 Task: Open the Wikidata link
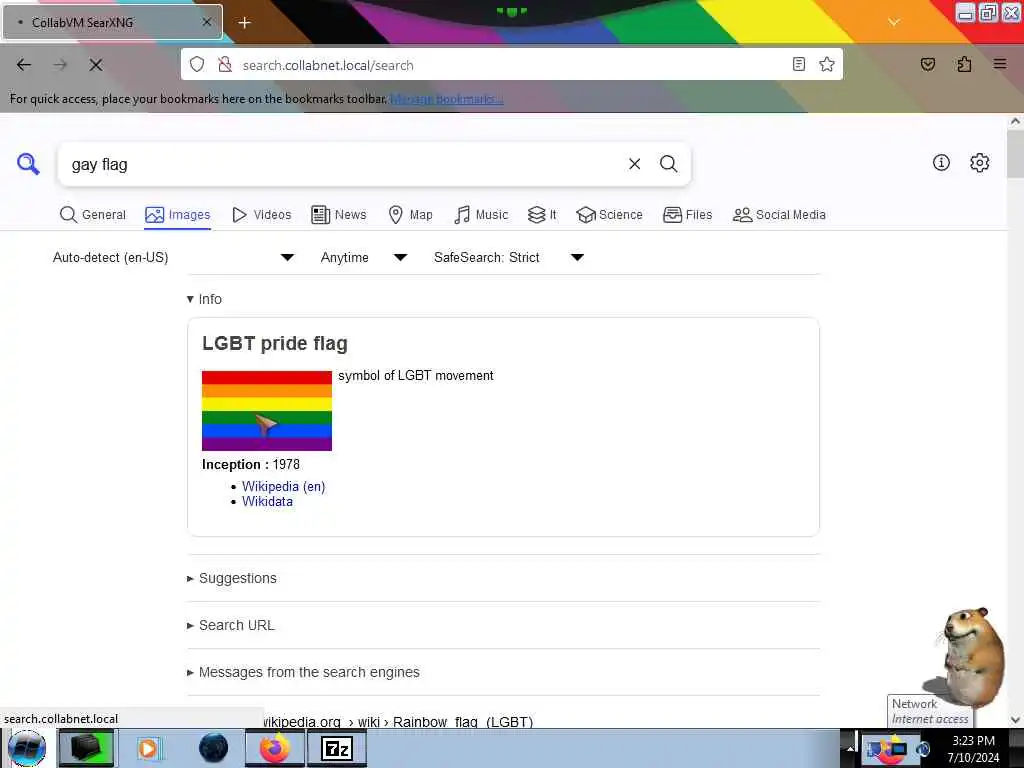point(267,502)
